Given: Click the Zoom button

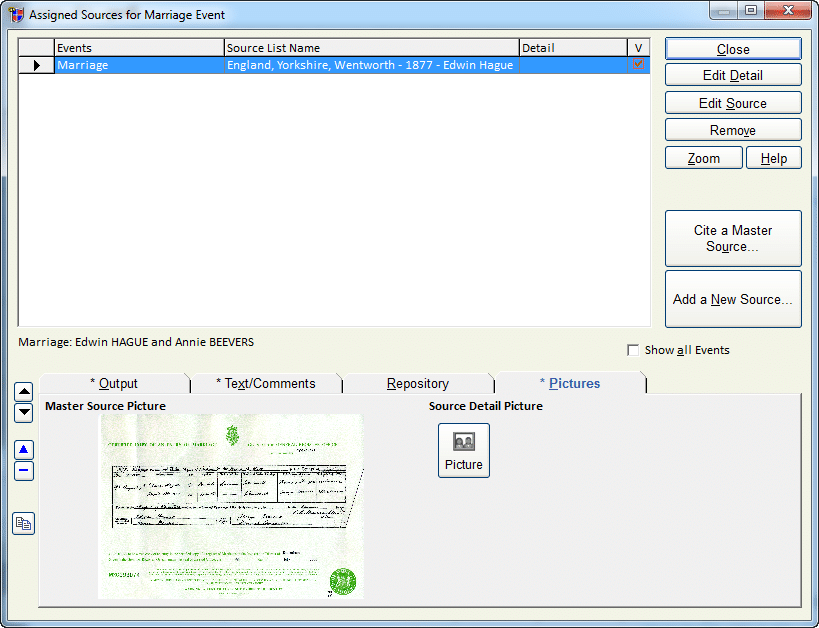Looking at the screenshot, I should click(704, 158).
